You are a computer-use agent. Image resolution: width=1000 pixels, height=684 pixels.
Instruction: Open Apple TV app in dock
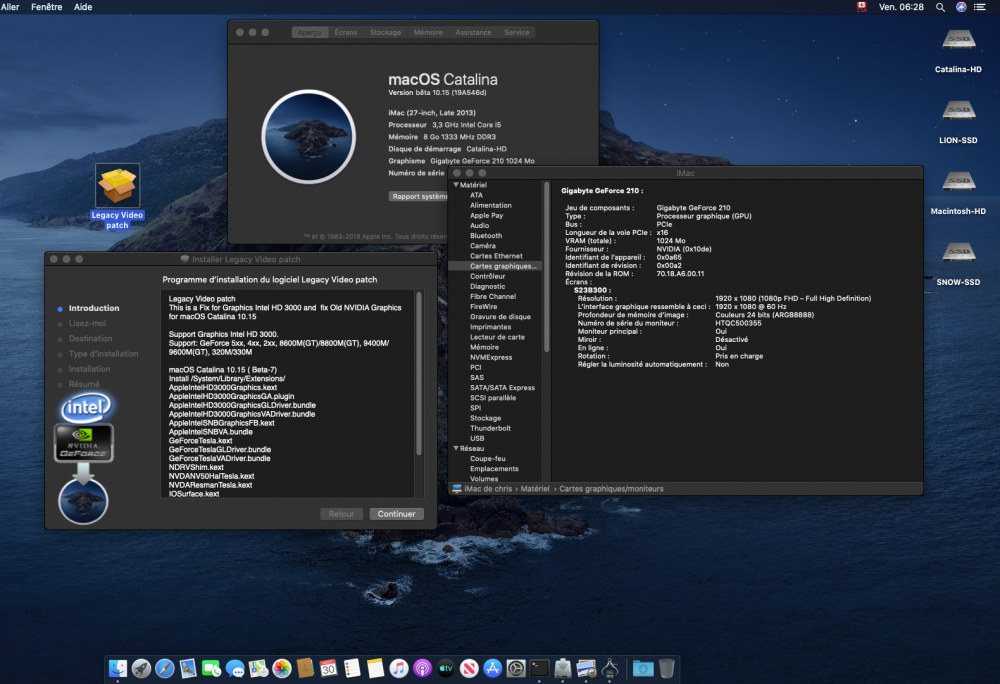(445, 668)
